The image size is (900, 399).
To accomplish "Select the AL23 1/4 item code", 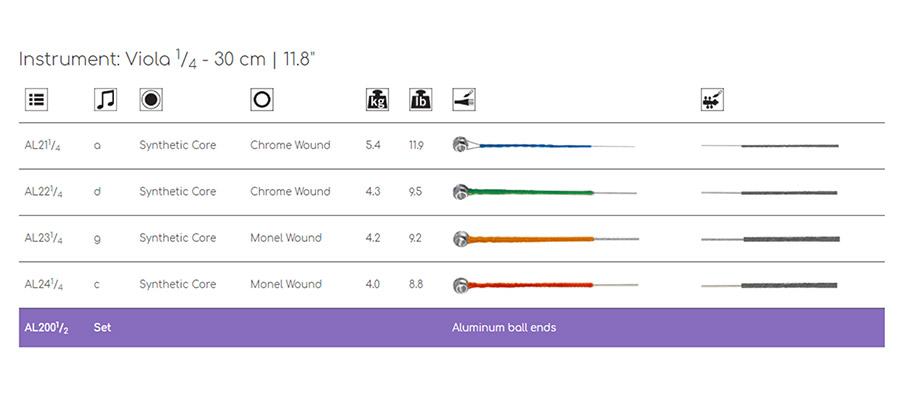I will coord(44,238).
